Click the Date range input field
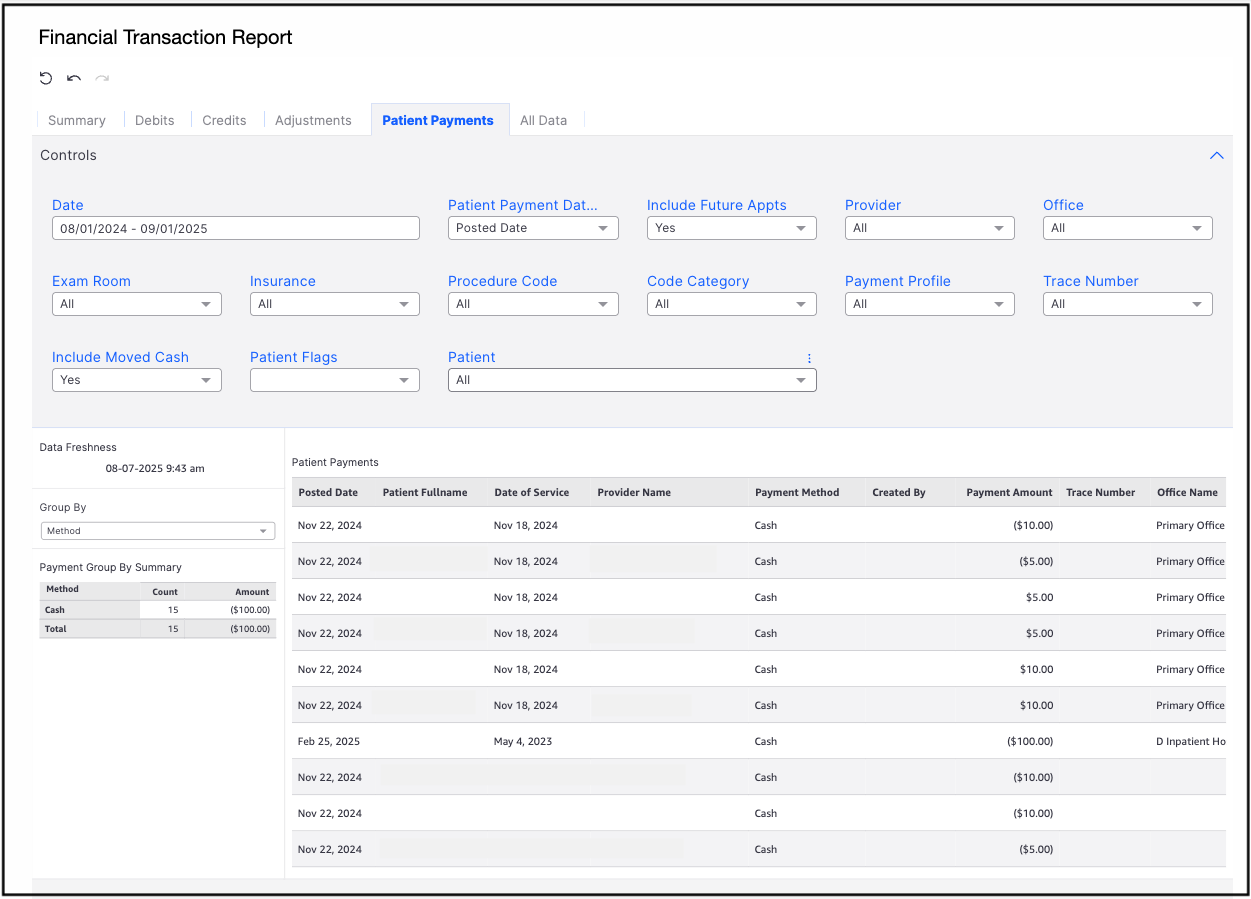1251x899 pixels. 235,228
